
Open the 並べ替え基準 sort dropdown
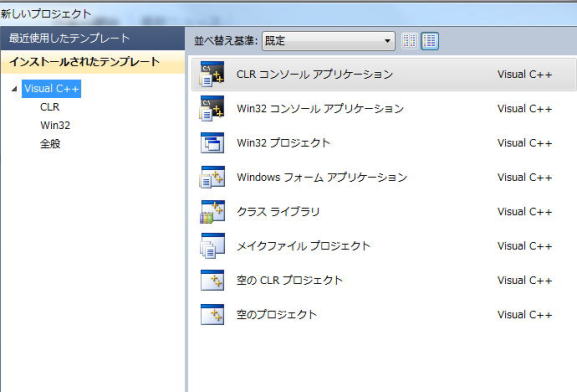click(x=328, y=40)
